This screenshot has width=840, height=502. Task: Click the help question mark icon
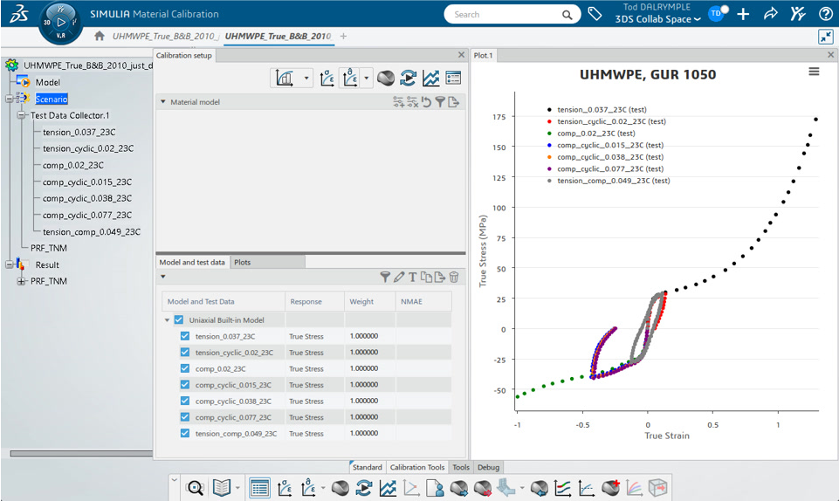(825, 14)
